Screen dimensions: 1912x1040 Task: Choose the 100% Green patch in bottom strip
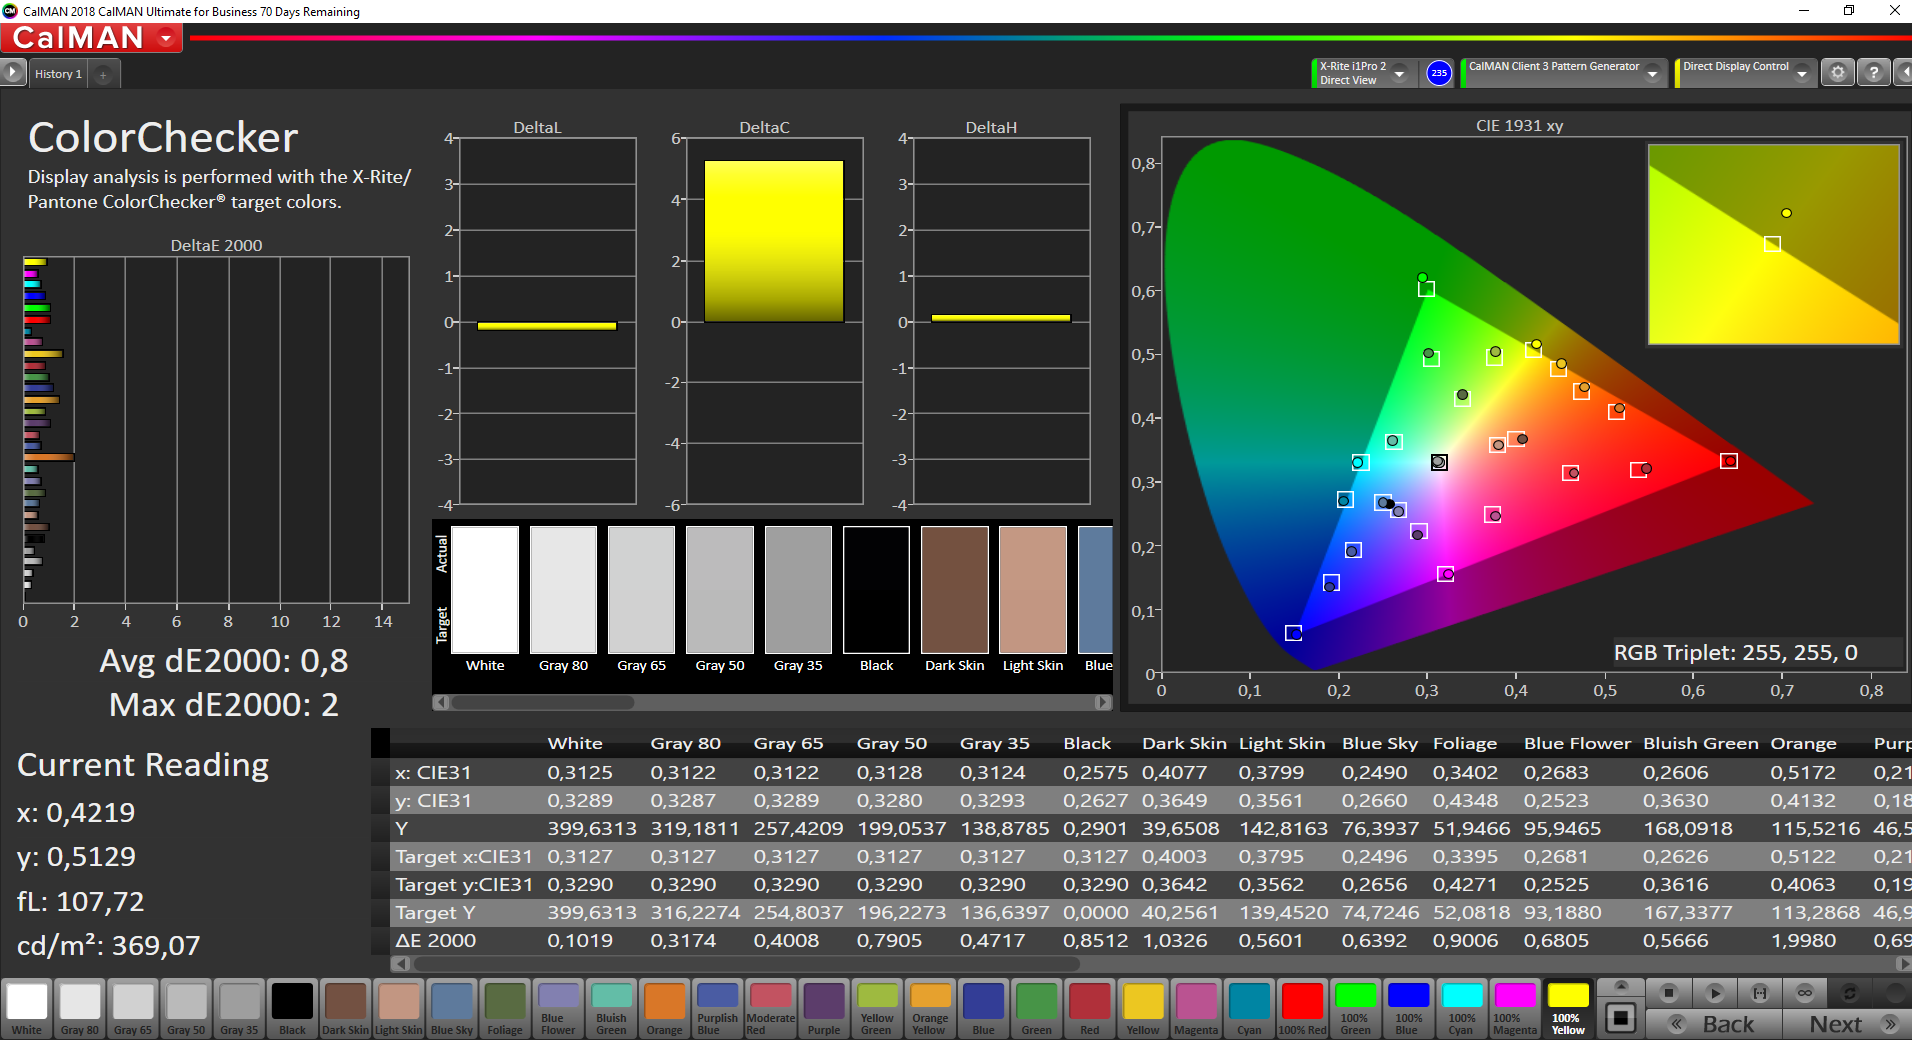pyautogui.click(x=1355, y=1008)
